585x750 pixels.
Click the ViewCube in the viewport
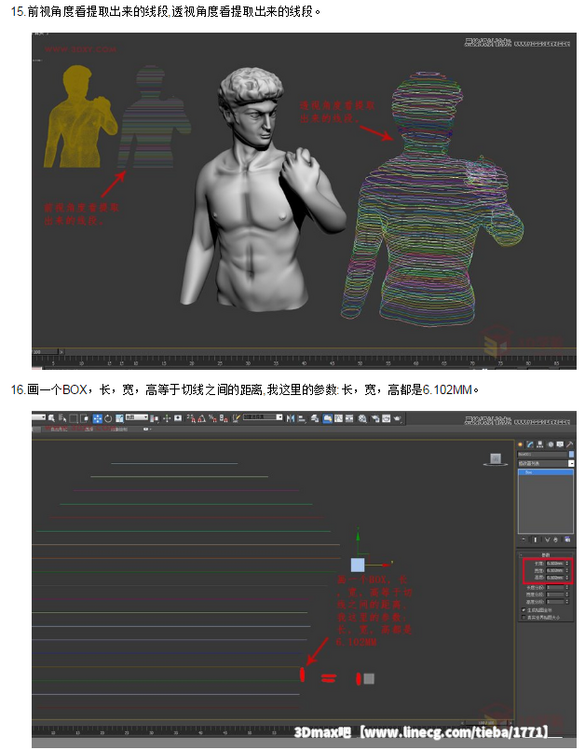coord(496,459)
